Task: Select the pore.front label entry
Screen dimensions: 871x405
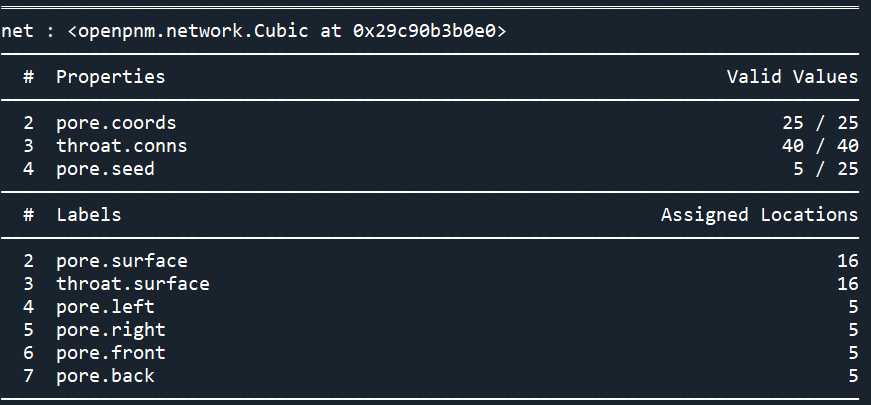Action: pyautogui.click(x=111, y=353)
